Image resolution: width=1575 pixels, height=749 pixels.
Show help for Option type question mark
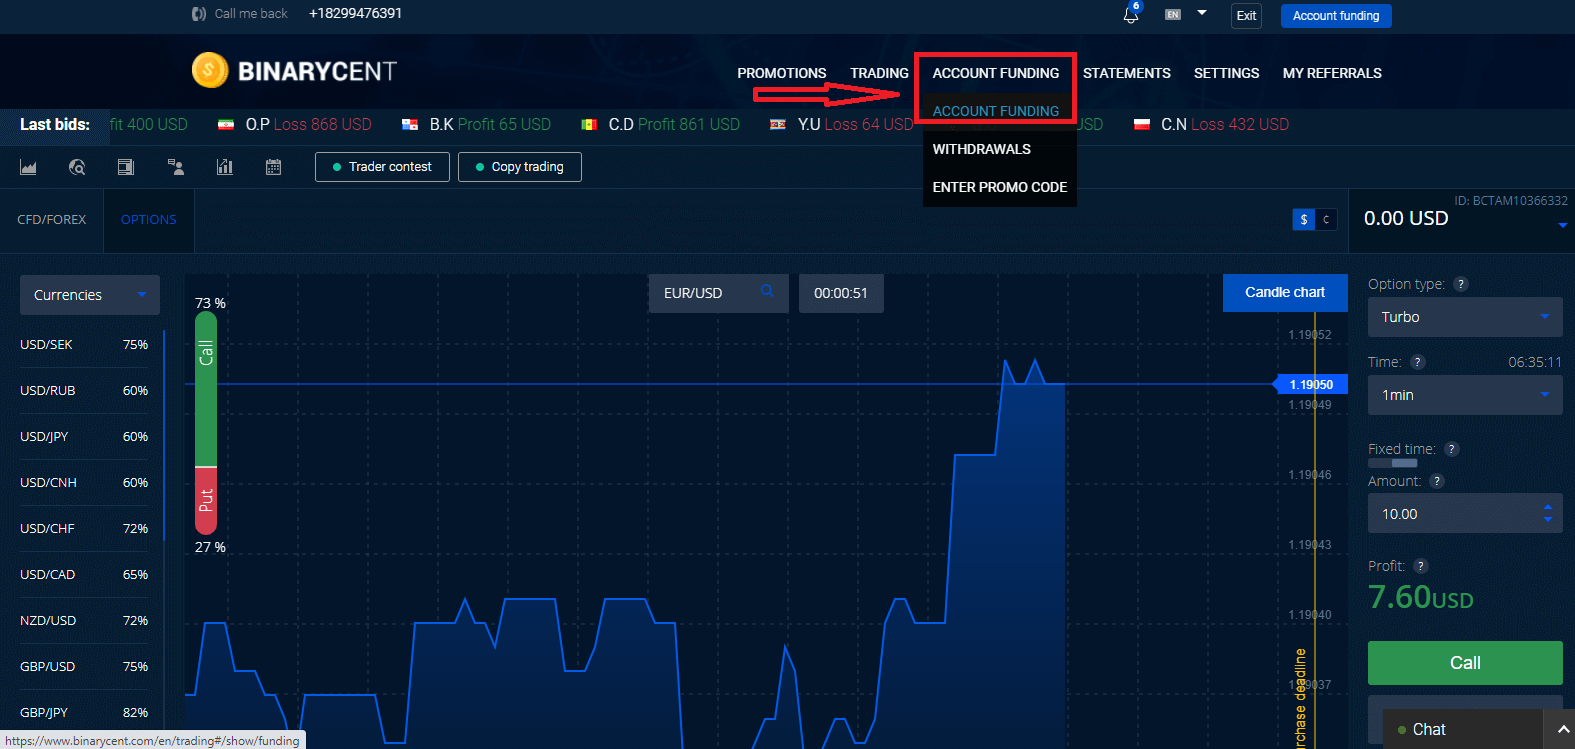click(x=1461, y=284)
